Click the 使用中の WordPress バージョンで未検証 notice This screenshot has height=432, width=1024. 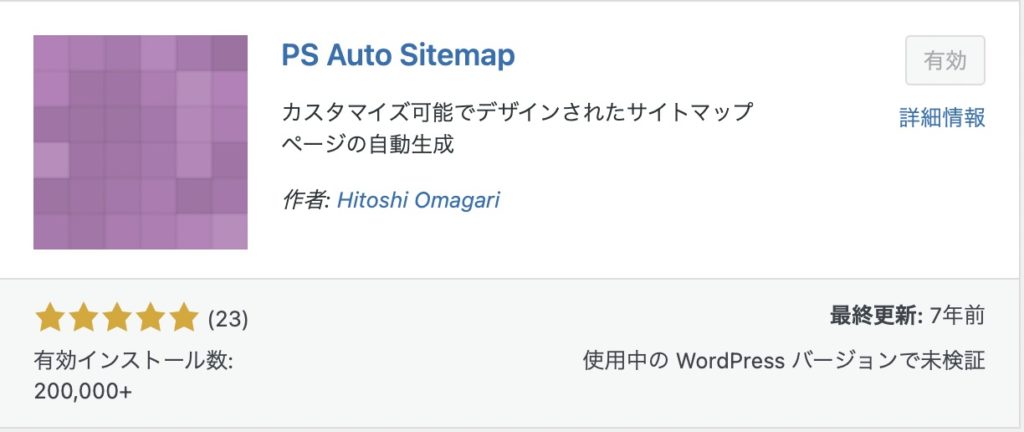click(x=784, y=361)
